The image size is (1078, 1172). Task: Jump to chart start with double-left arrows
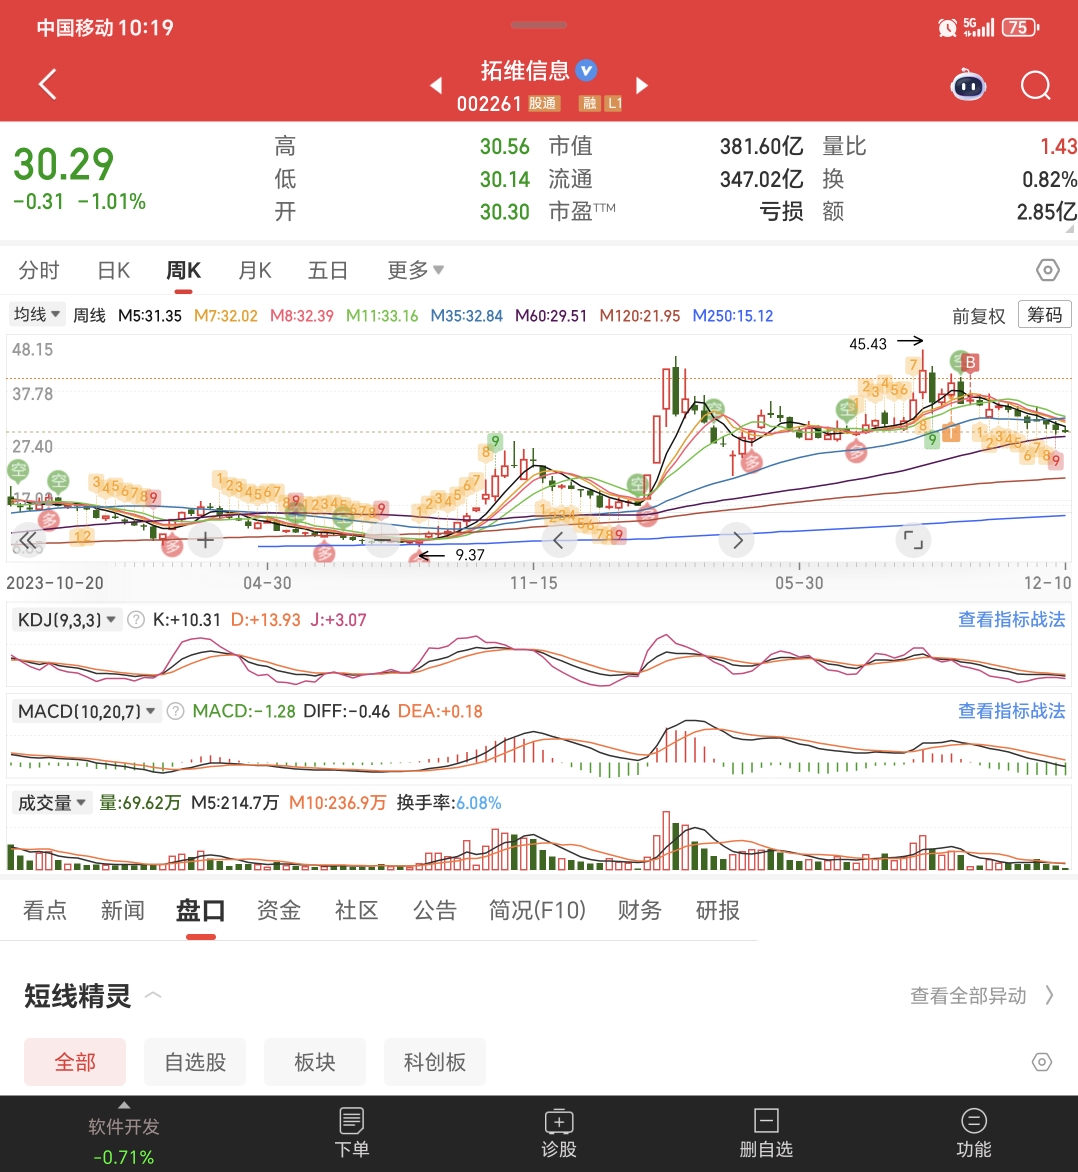click(28, 540)
